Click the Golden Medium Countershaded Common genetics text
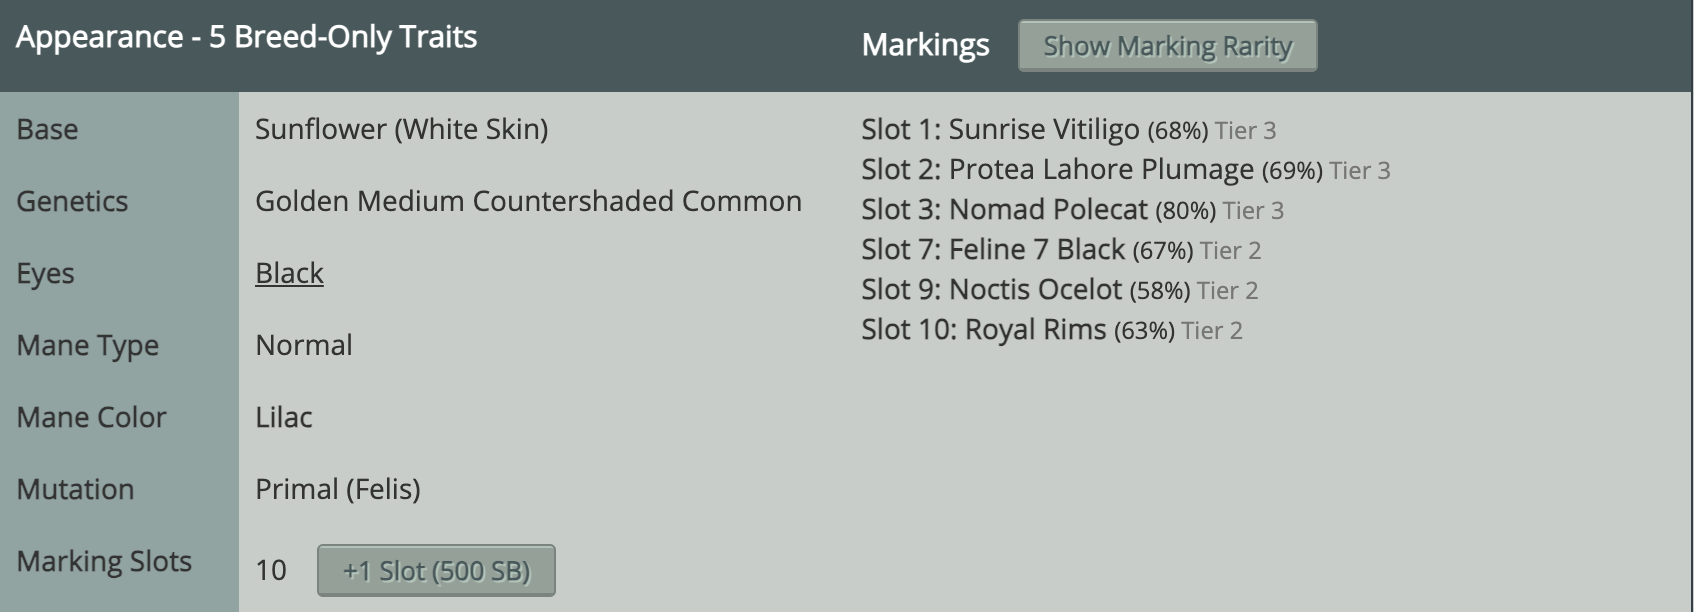 tap(528, 201)
